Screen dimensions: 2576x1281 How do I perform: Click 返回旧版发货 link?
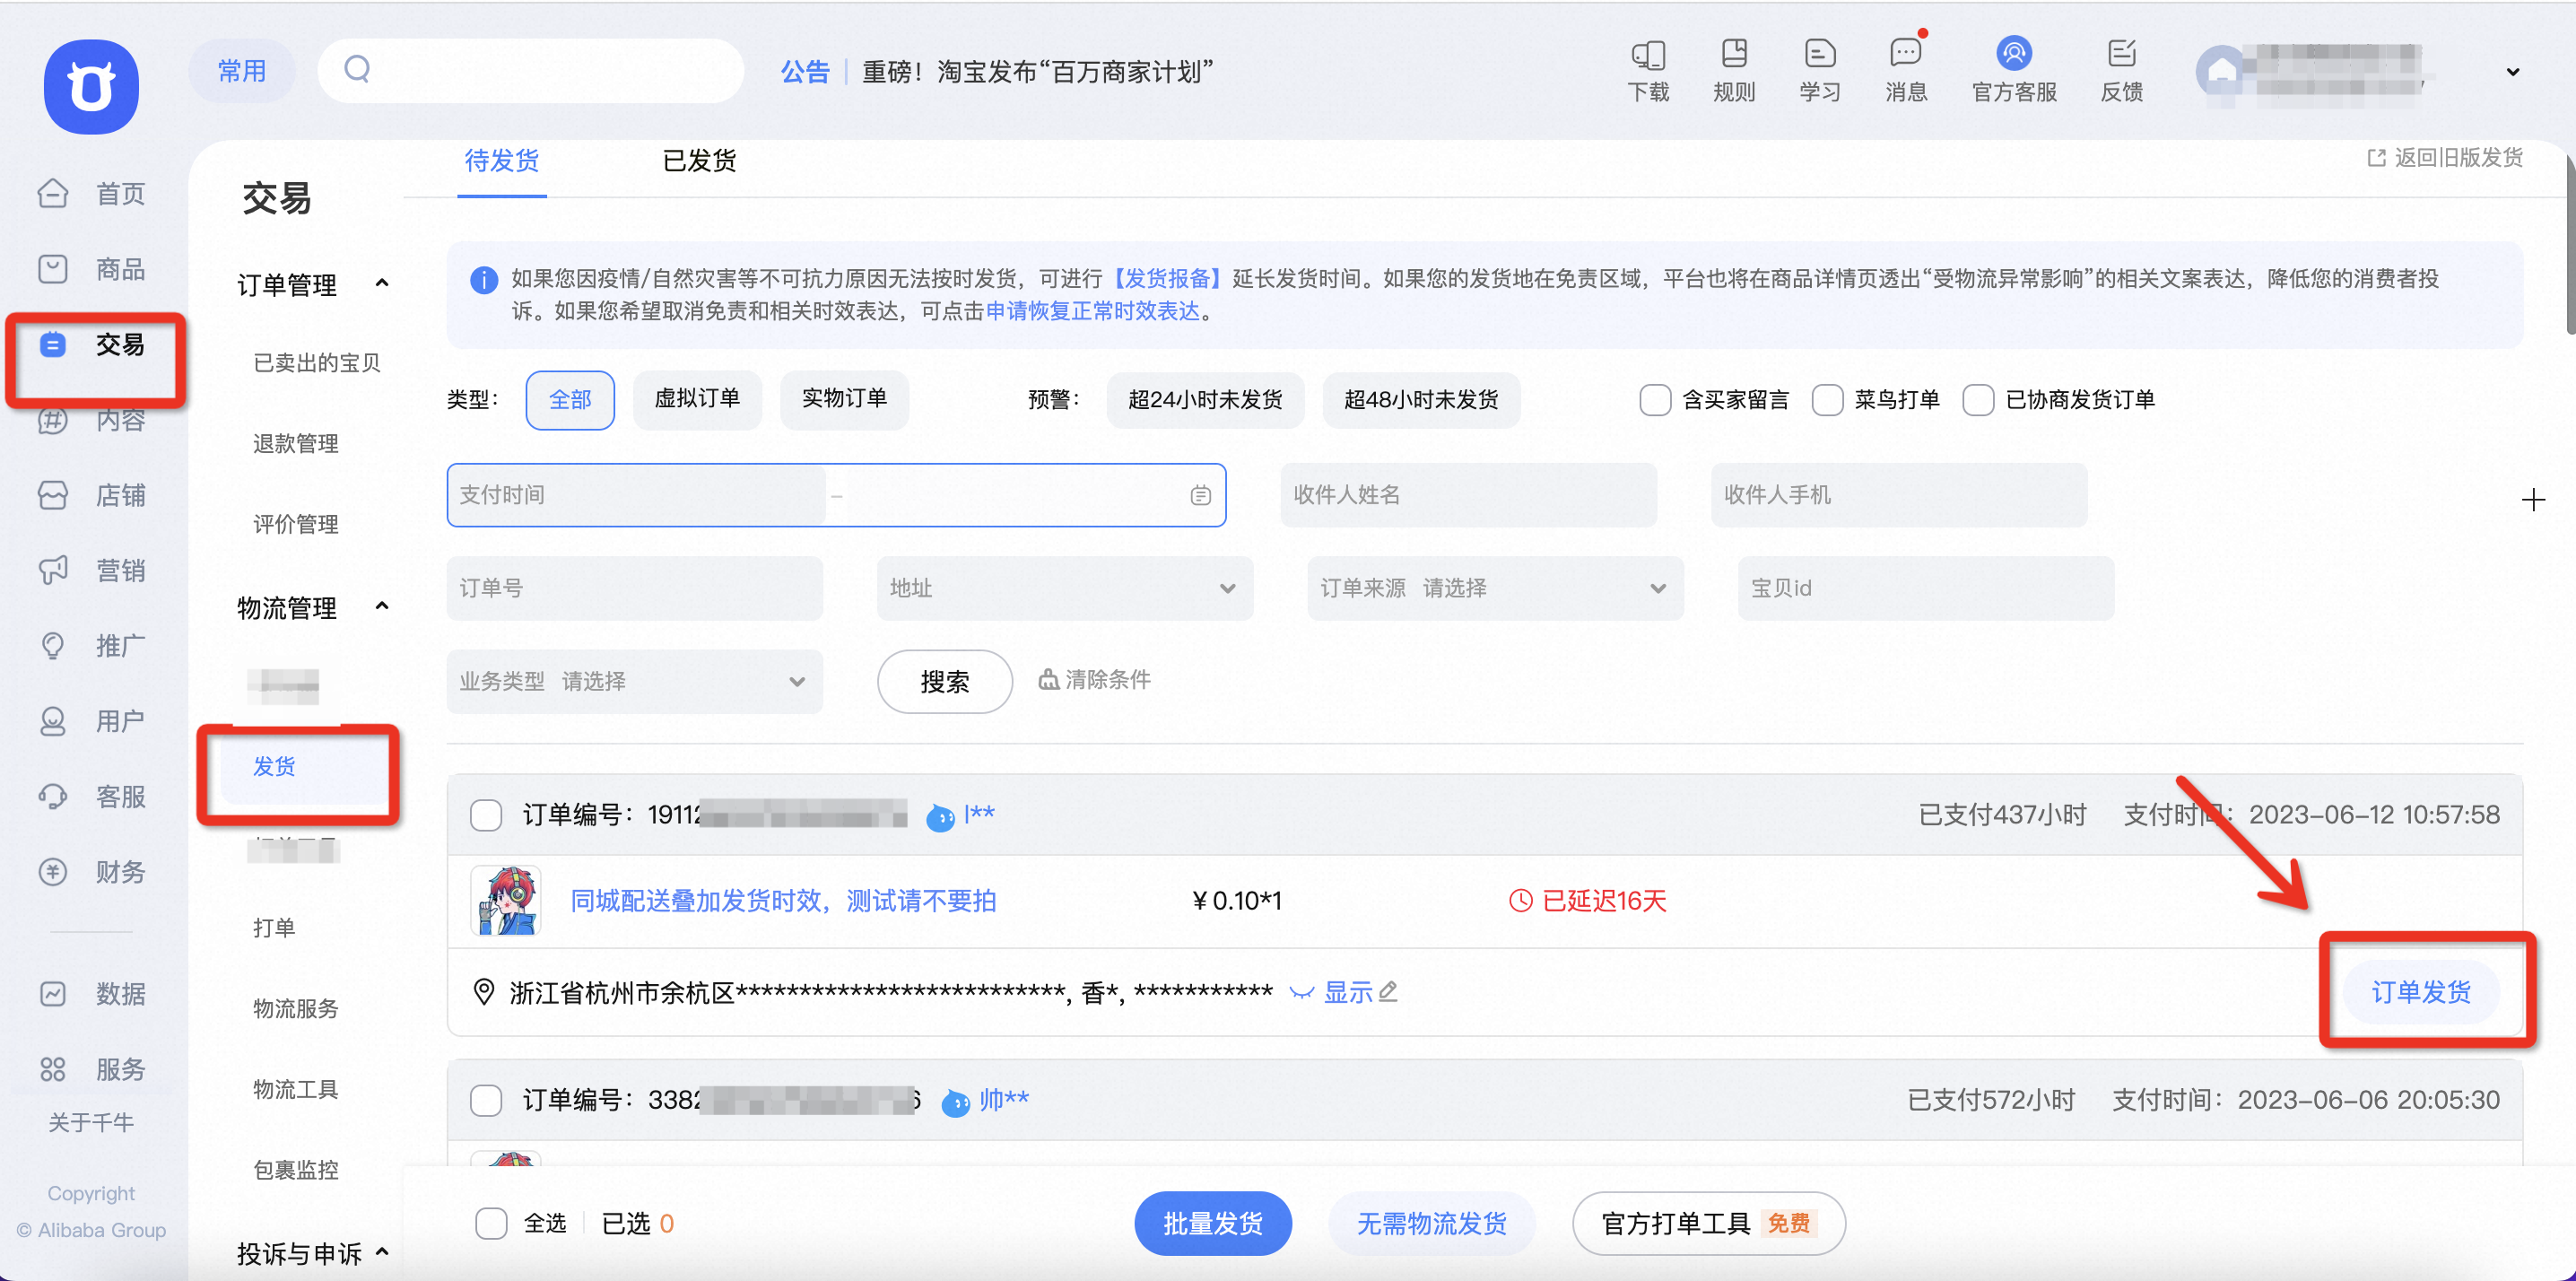coord(2445,158)
